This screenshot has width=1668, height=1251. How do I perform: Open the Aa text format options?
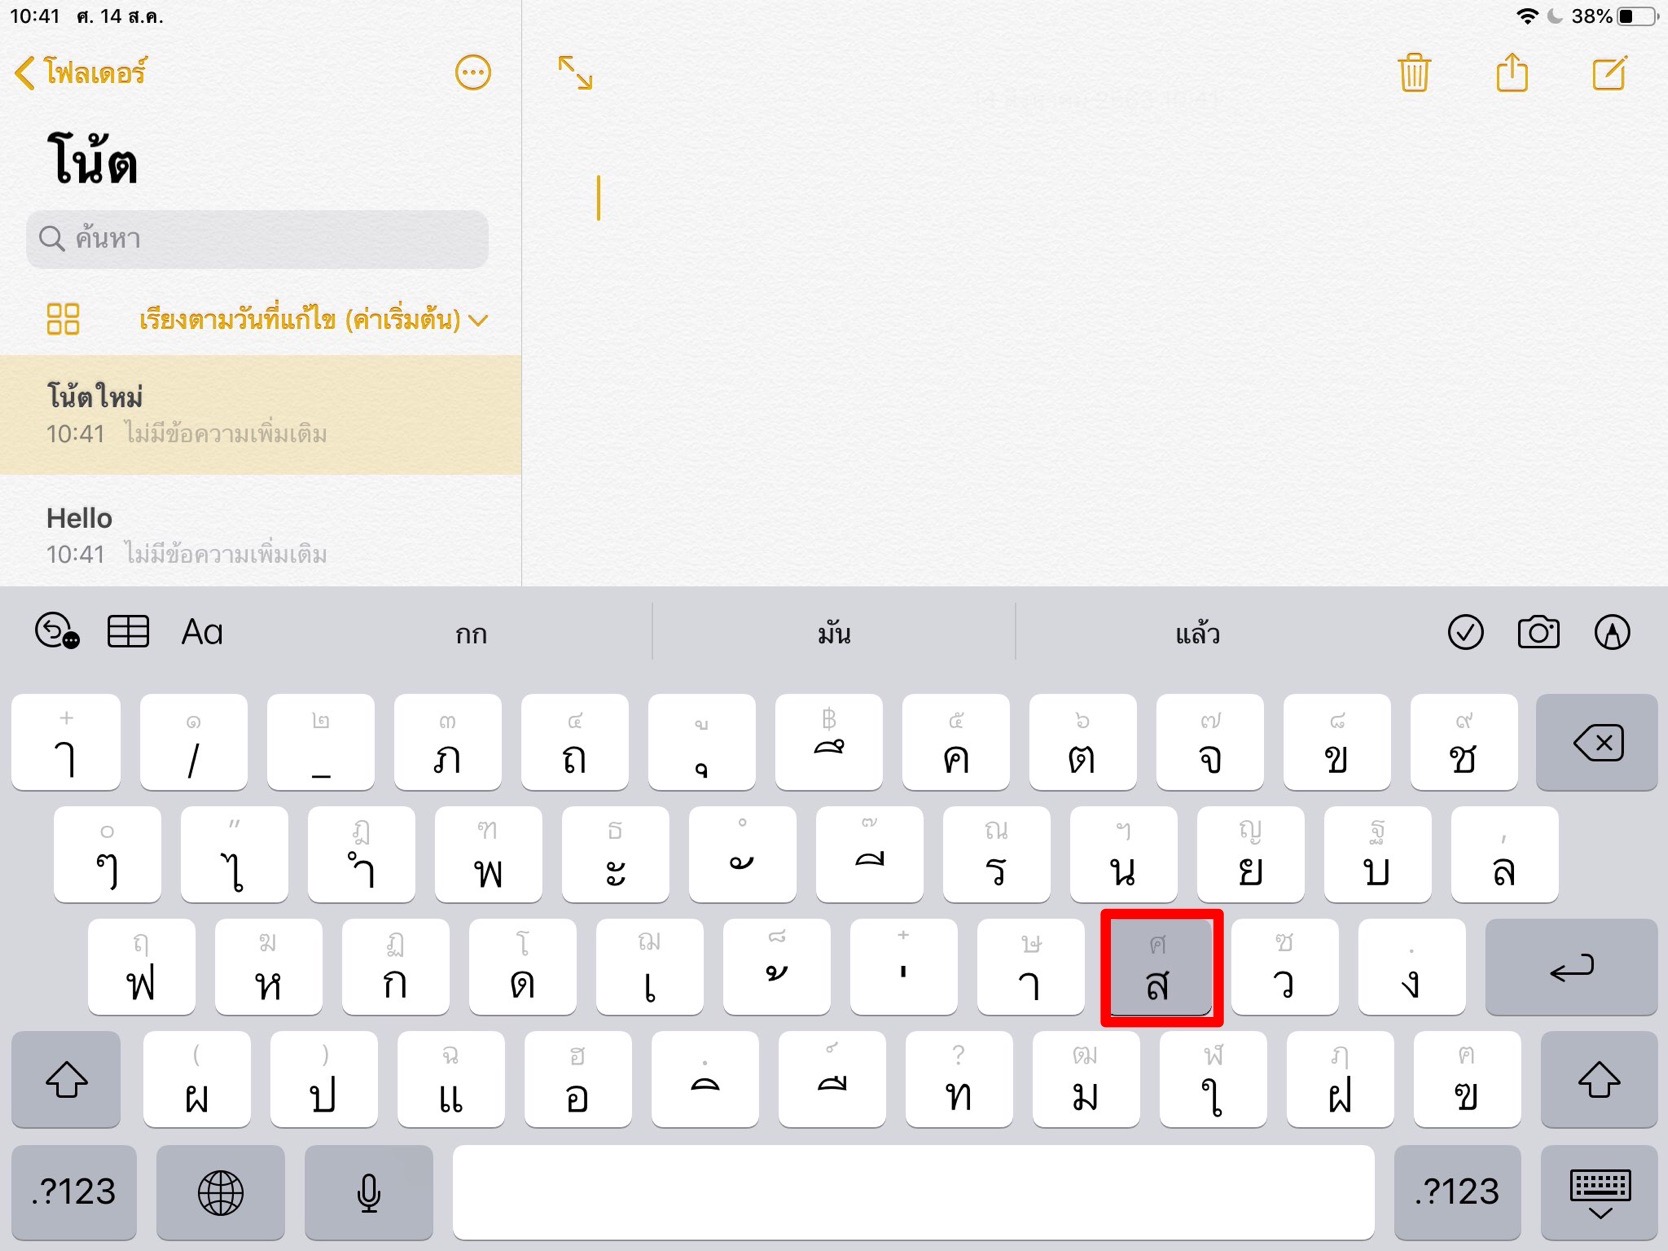pyautogui.click(x=202, y=632)
